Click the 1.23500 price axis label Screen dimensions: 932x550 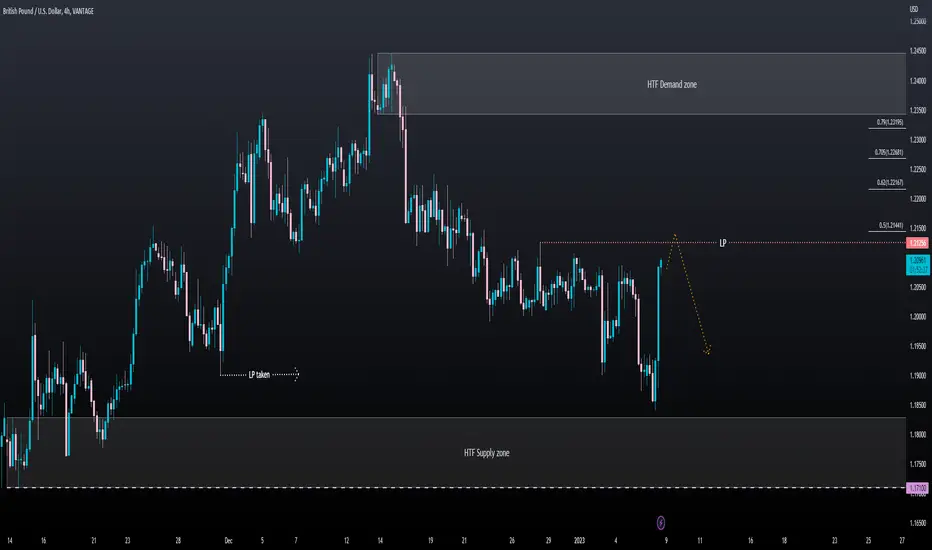(918, 110)
